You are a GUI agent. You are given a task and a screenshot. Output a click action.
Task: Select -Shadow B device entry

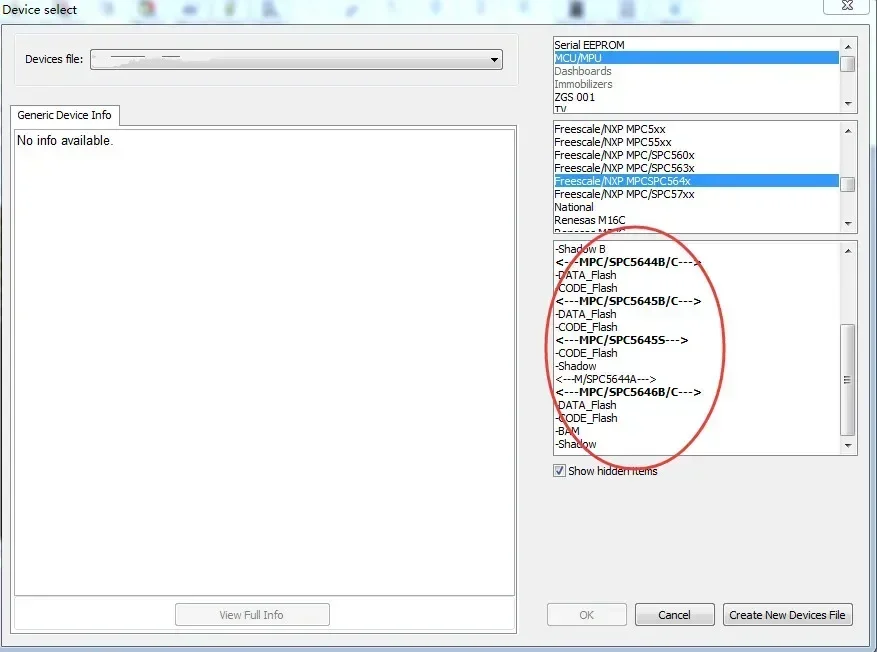(x=696, y=249)
